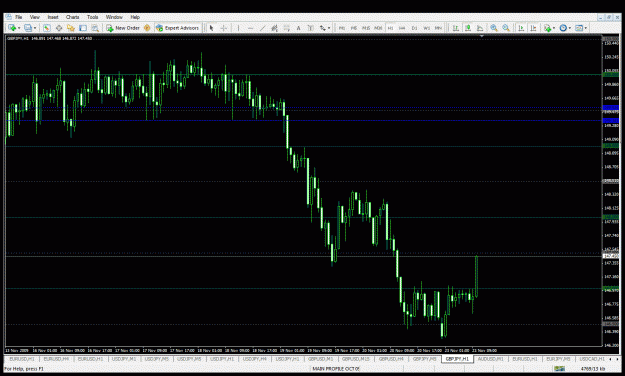Screen dimensions: 625x376
Task: Switch to the GBPJPY,M5 chart tab
Action: 425,359
